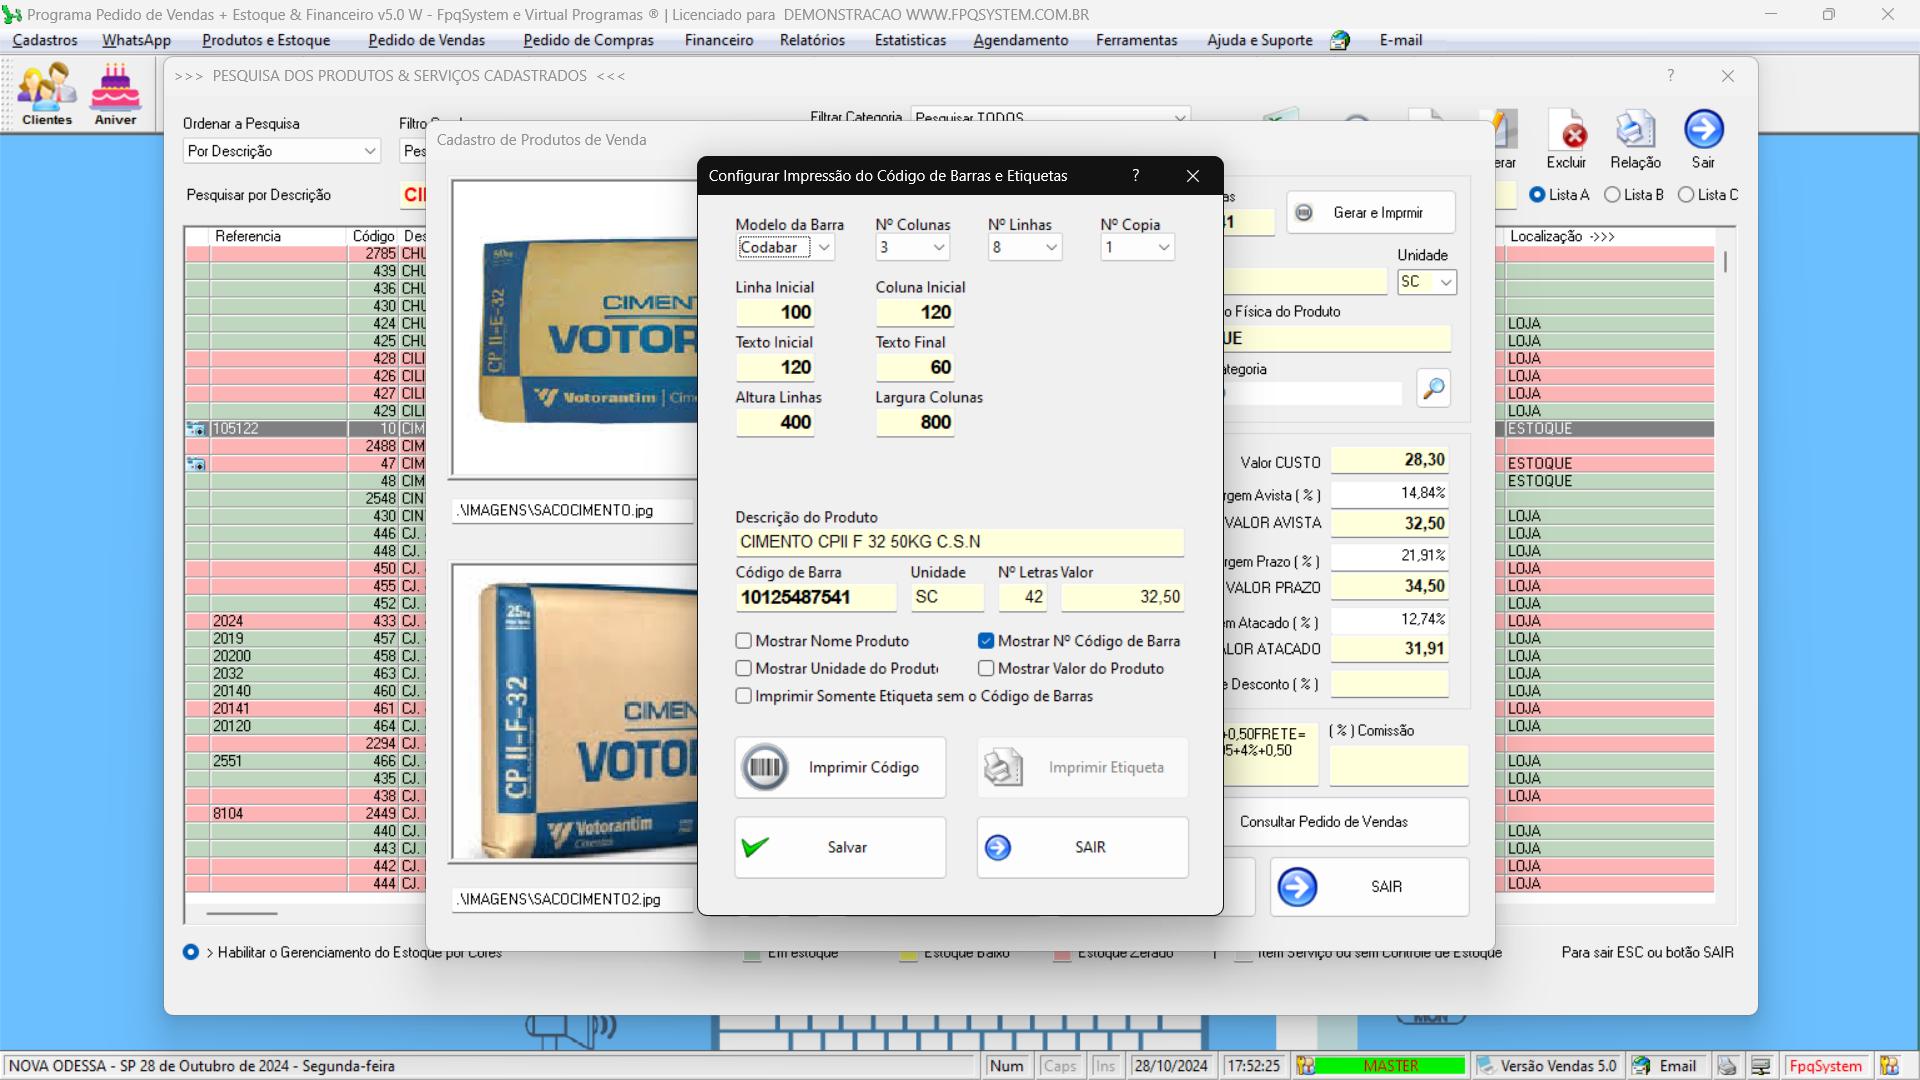The width and height of the screenshot is (1920, 1080).
Task: Select Lista C radio button
Action: point(1686,195)
